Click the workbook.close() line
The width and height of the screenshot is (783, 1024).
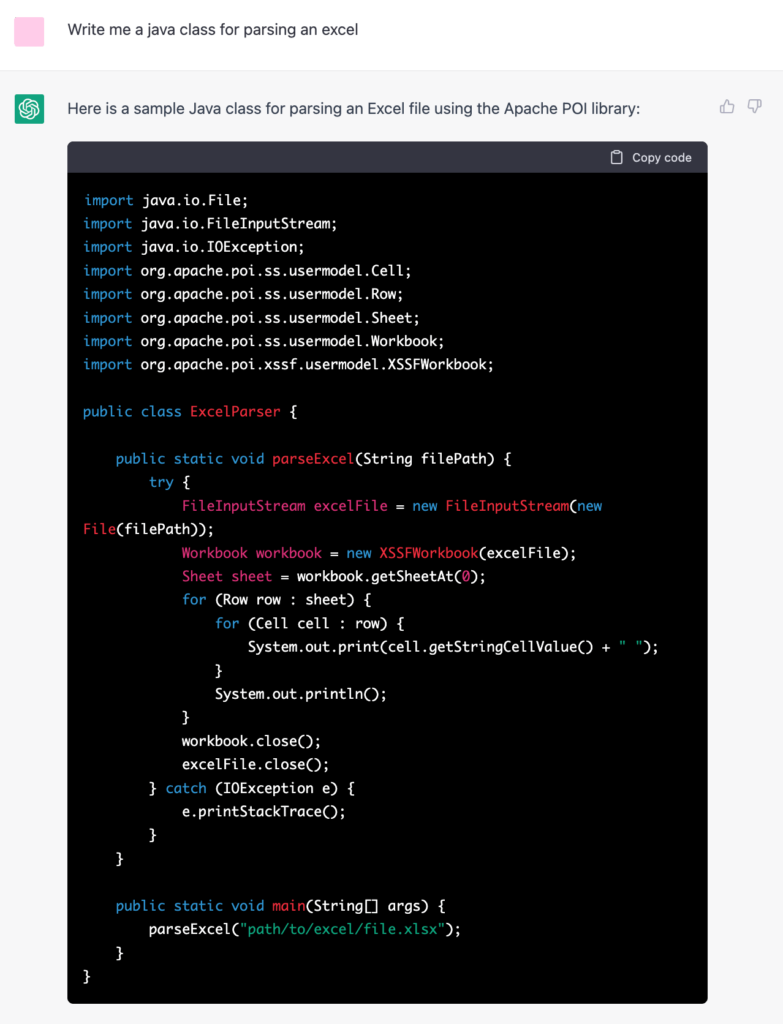coord(251,741)
